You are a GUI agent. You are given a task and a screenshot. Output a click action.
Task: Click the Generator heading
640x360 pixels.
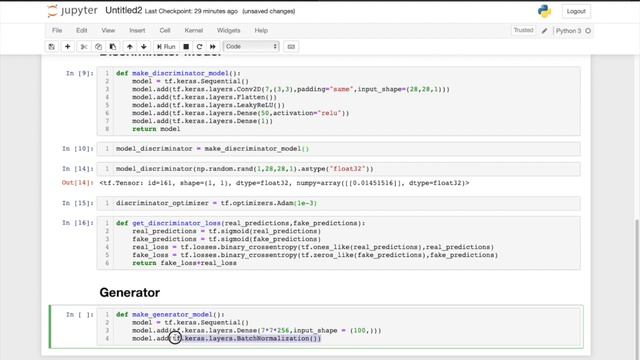[130, 293]
